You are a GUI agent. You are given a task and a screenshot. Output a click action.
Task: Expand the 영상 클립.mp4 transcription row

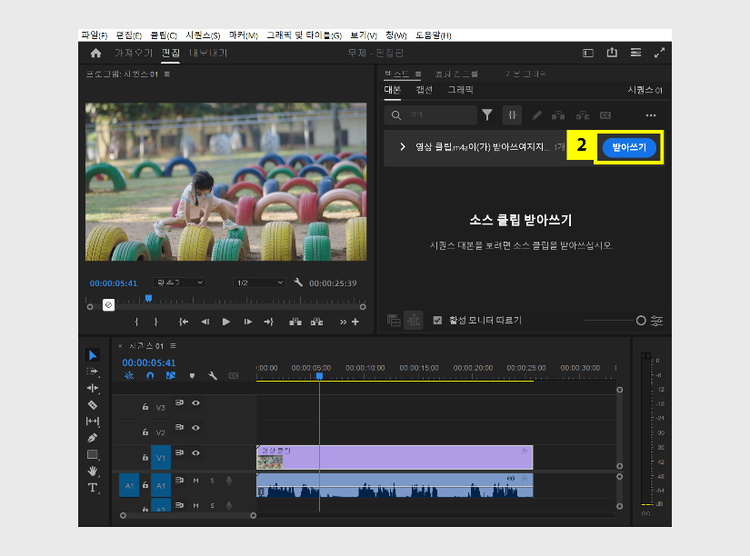[402, 147]
